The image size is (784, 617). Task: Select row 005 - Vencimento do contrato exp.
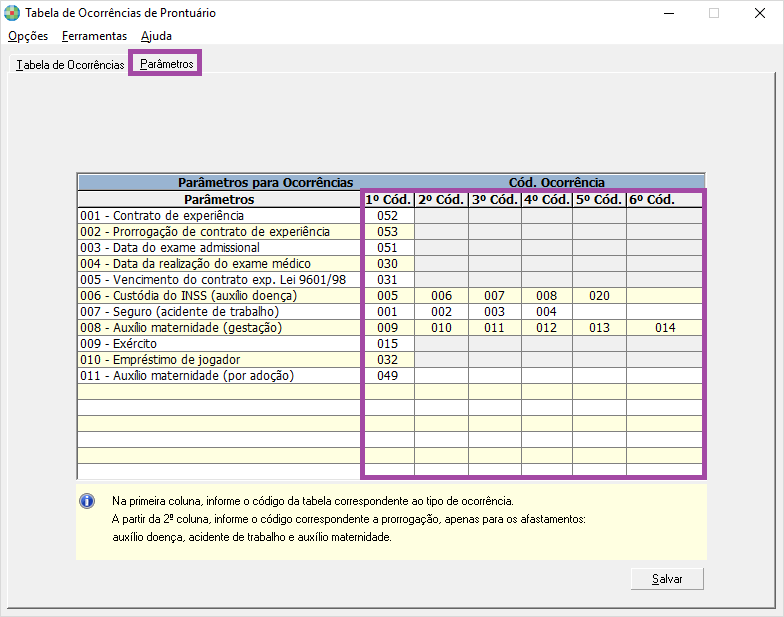(219, 280)
